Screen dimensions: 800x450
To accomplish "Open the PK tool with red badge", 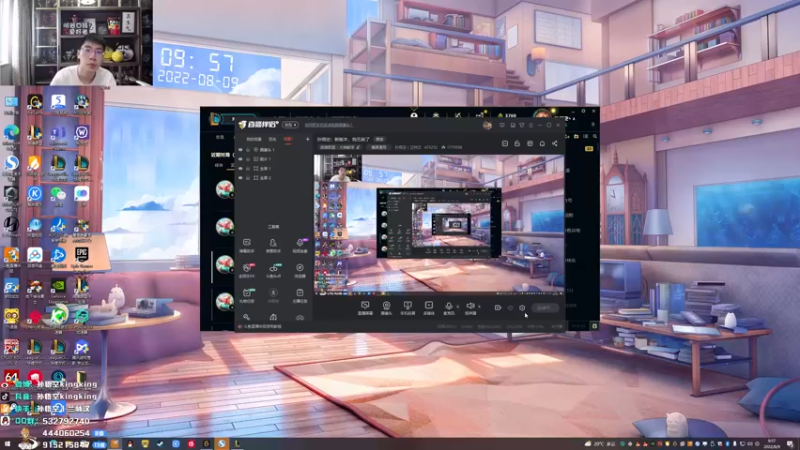I will tap(247, 270).
